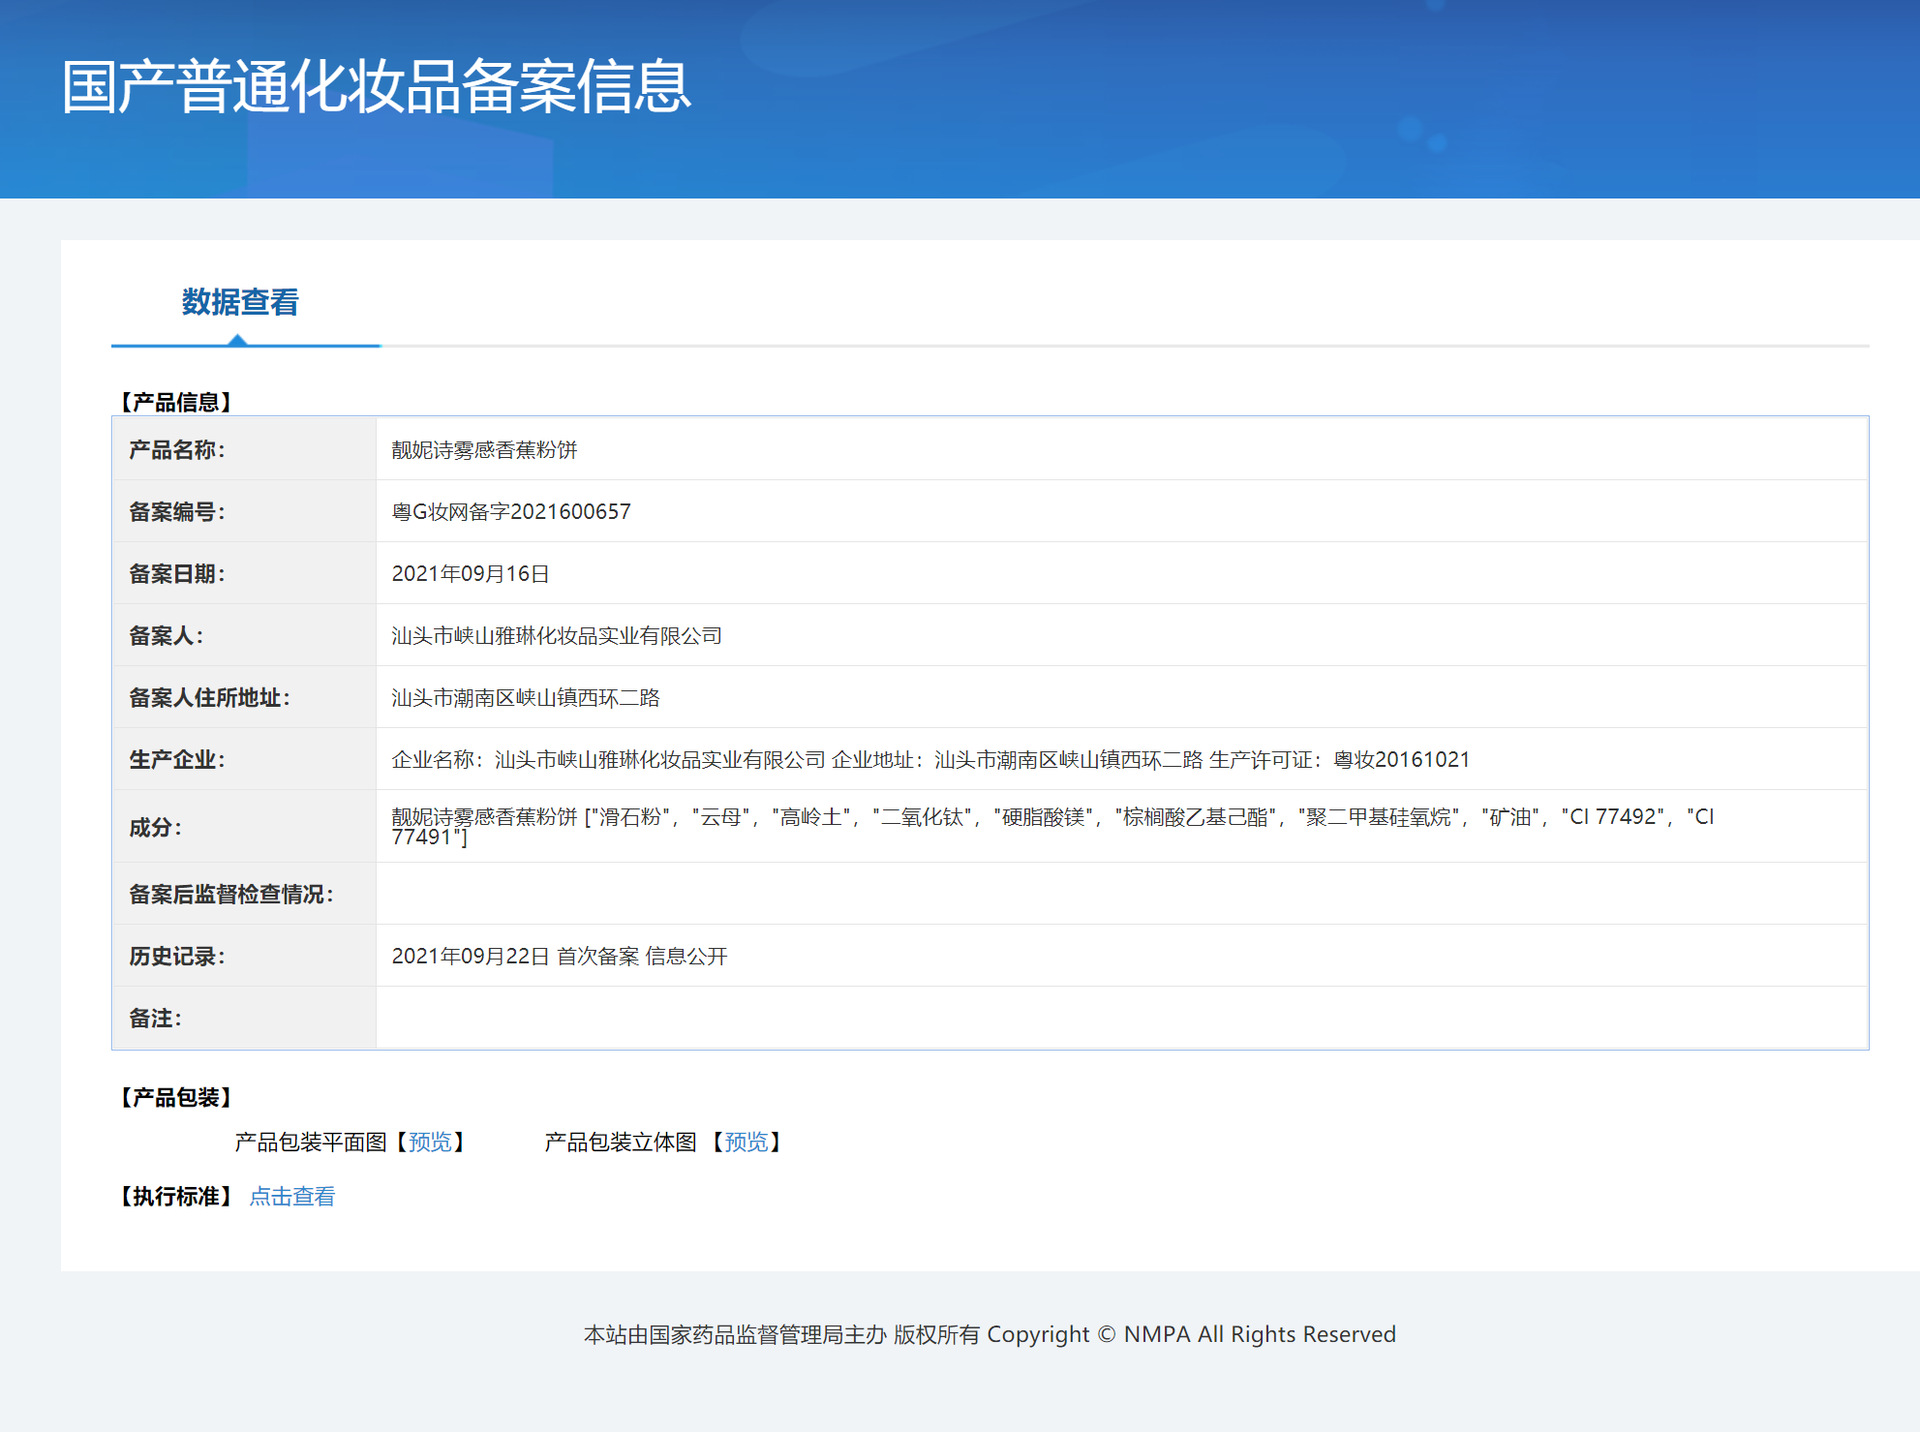Click the 执行标准 label
This screenshot has height=1432, width=1920.
pos(176,1197)
